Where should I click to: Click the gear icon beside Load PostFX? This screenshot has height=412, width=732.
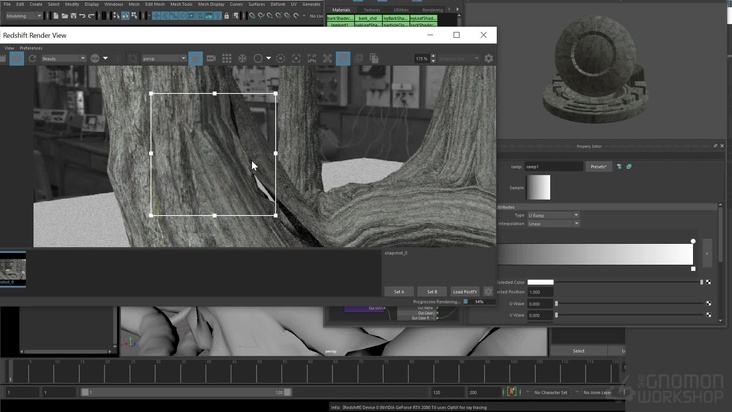click(x=488, y=291)
